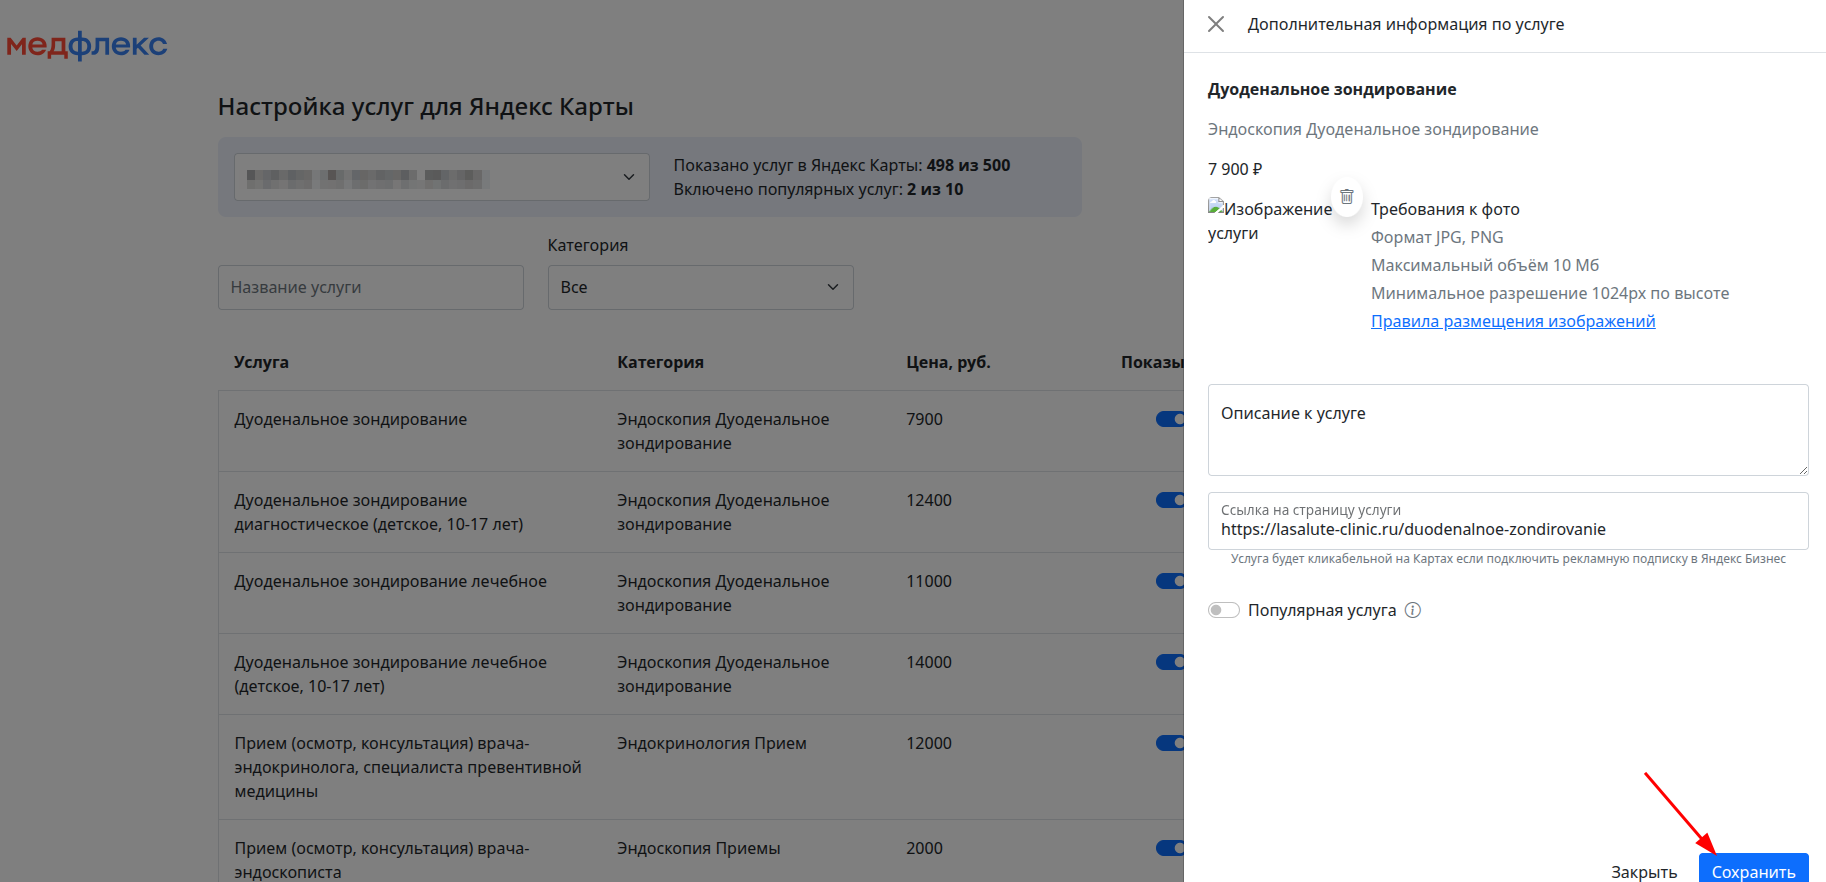Click the service image placeholder
This screenshot has height=882, width=1826.
pyautogui.click(x=1269, y=221)
